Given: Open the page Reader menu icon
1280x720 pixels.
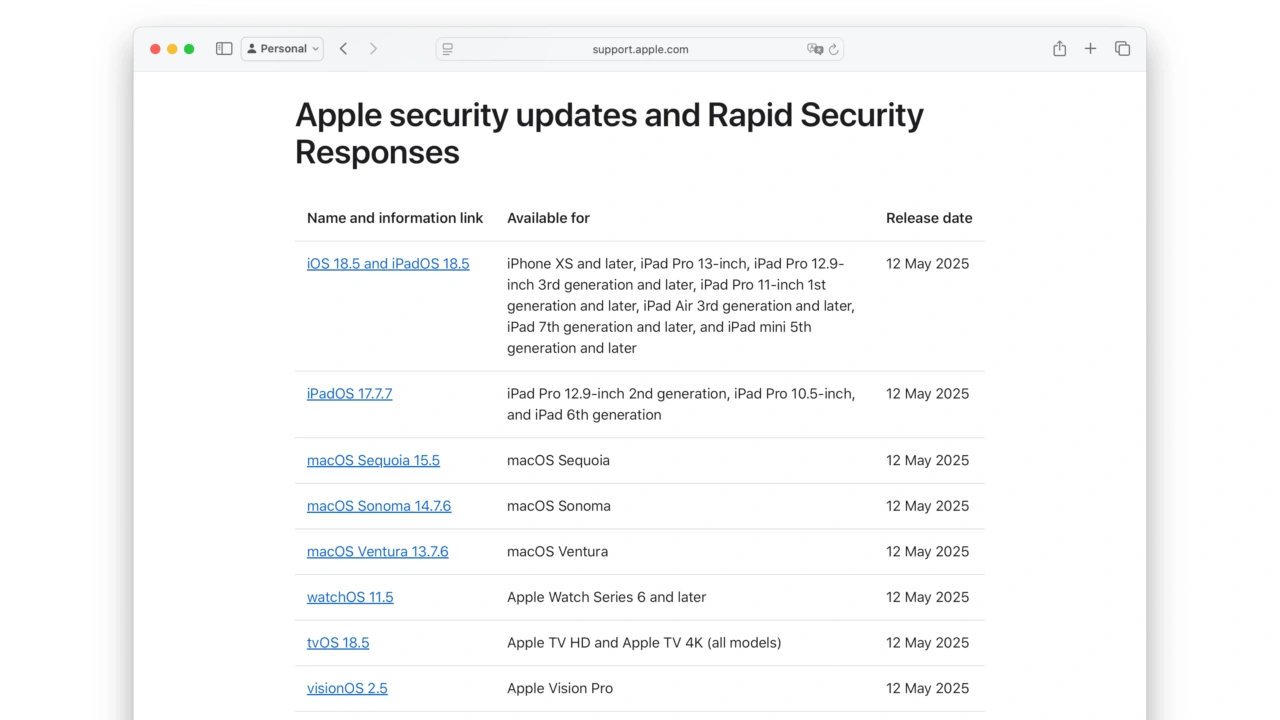Looking at the screenshot, I should point(447,49).
